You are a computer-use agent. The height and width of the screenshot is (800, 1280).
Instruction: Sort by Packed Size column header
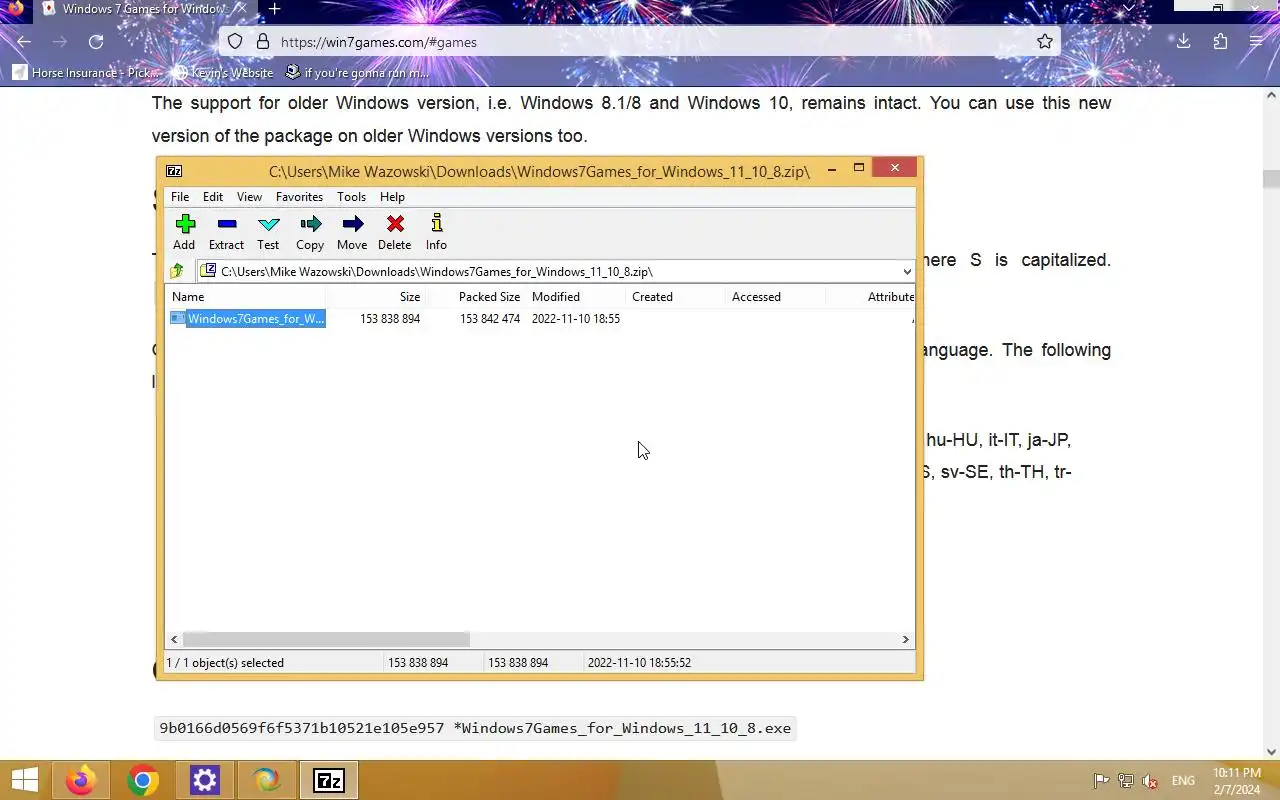coord(476,297)
